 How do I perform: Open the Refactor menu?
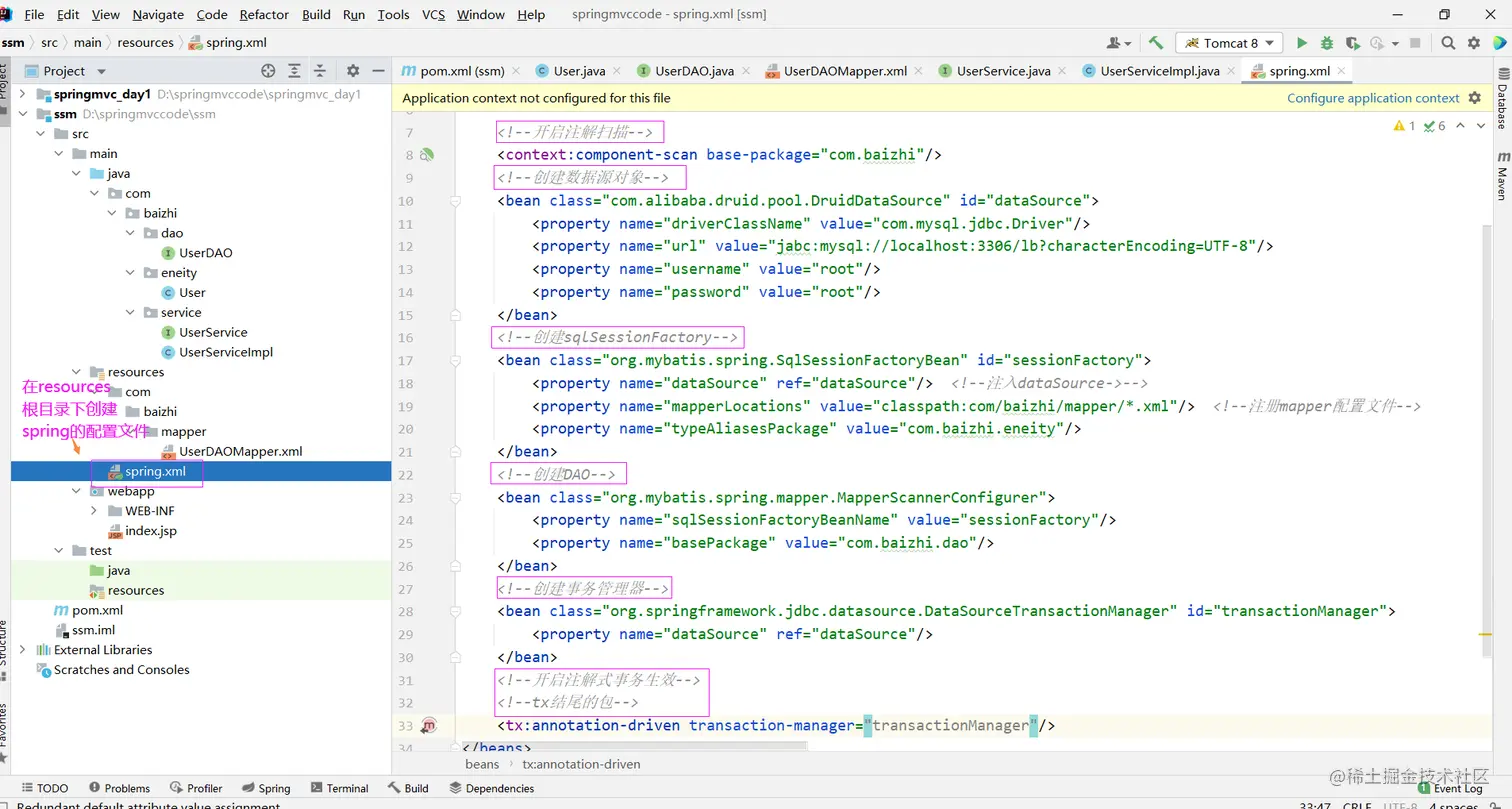tap(265, 14)
